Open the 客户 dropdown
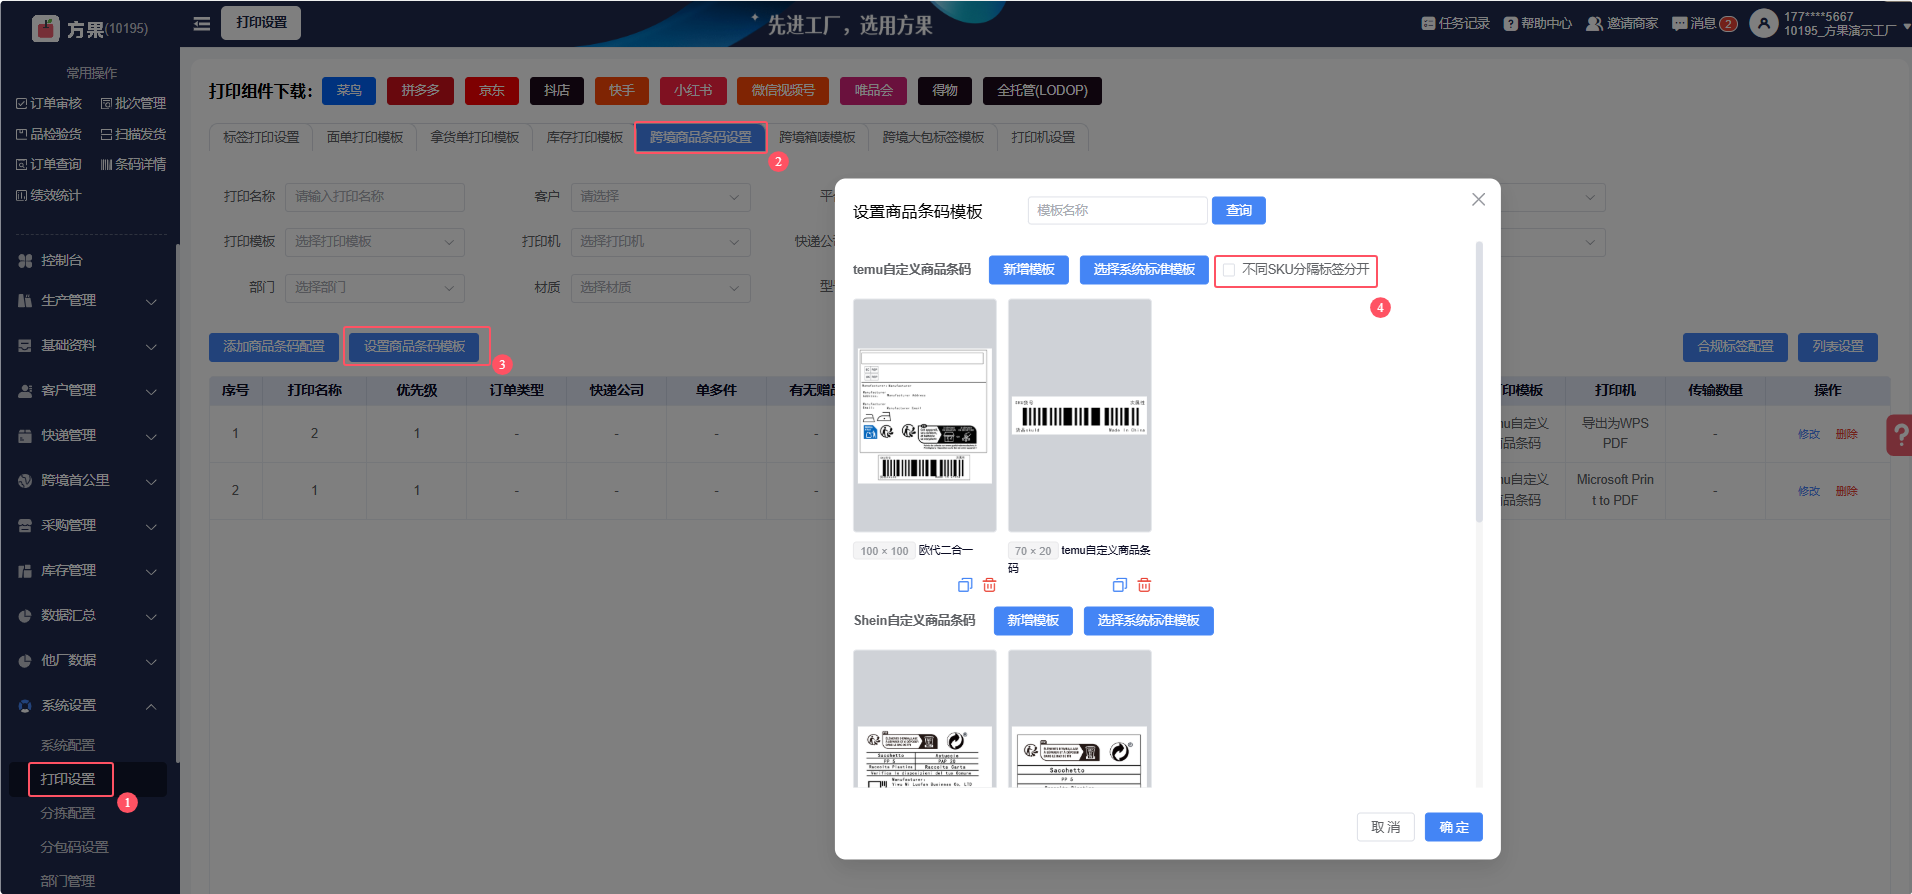This screenshot has height=894, width=1912. click(660, 197)
